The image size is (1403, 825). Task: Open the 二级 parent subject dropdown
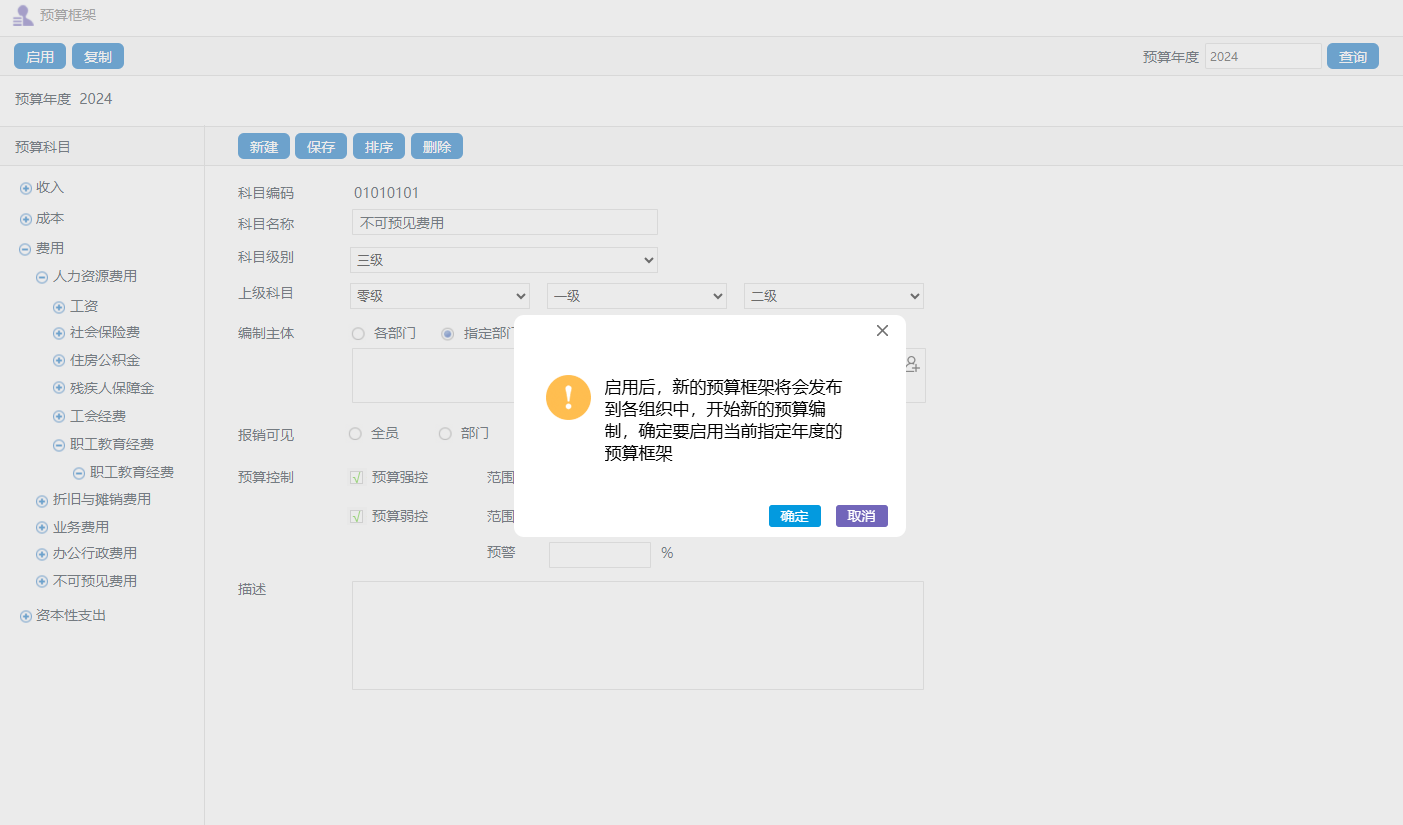(833, 296)
